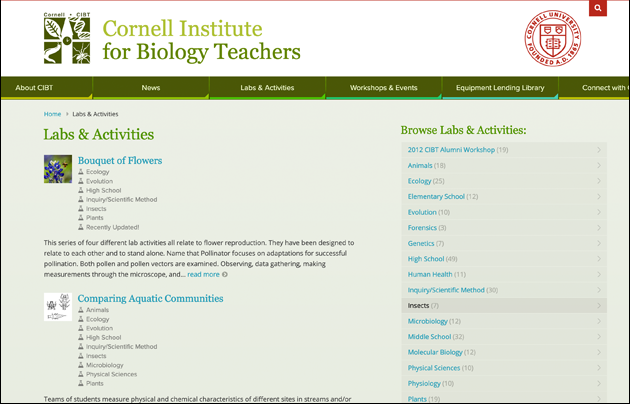Select the highlighted Insects (7) sidebar row
The height and width of the screenshot is (404, 630).
(504, 306)
